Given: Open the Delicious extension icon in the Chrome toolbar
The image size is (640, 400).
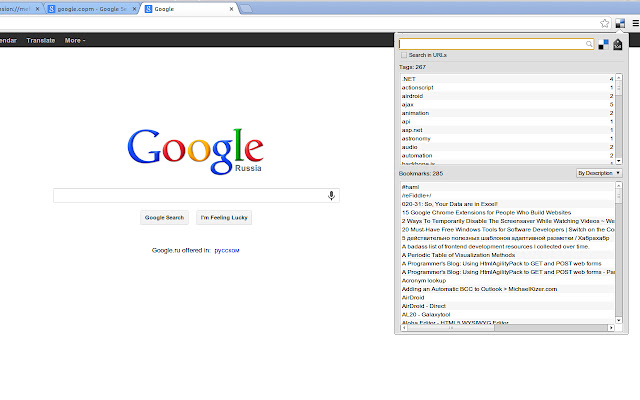Looking at the screenshot, I should tap(620, 23).
